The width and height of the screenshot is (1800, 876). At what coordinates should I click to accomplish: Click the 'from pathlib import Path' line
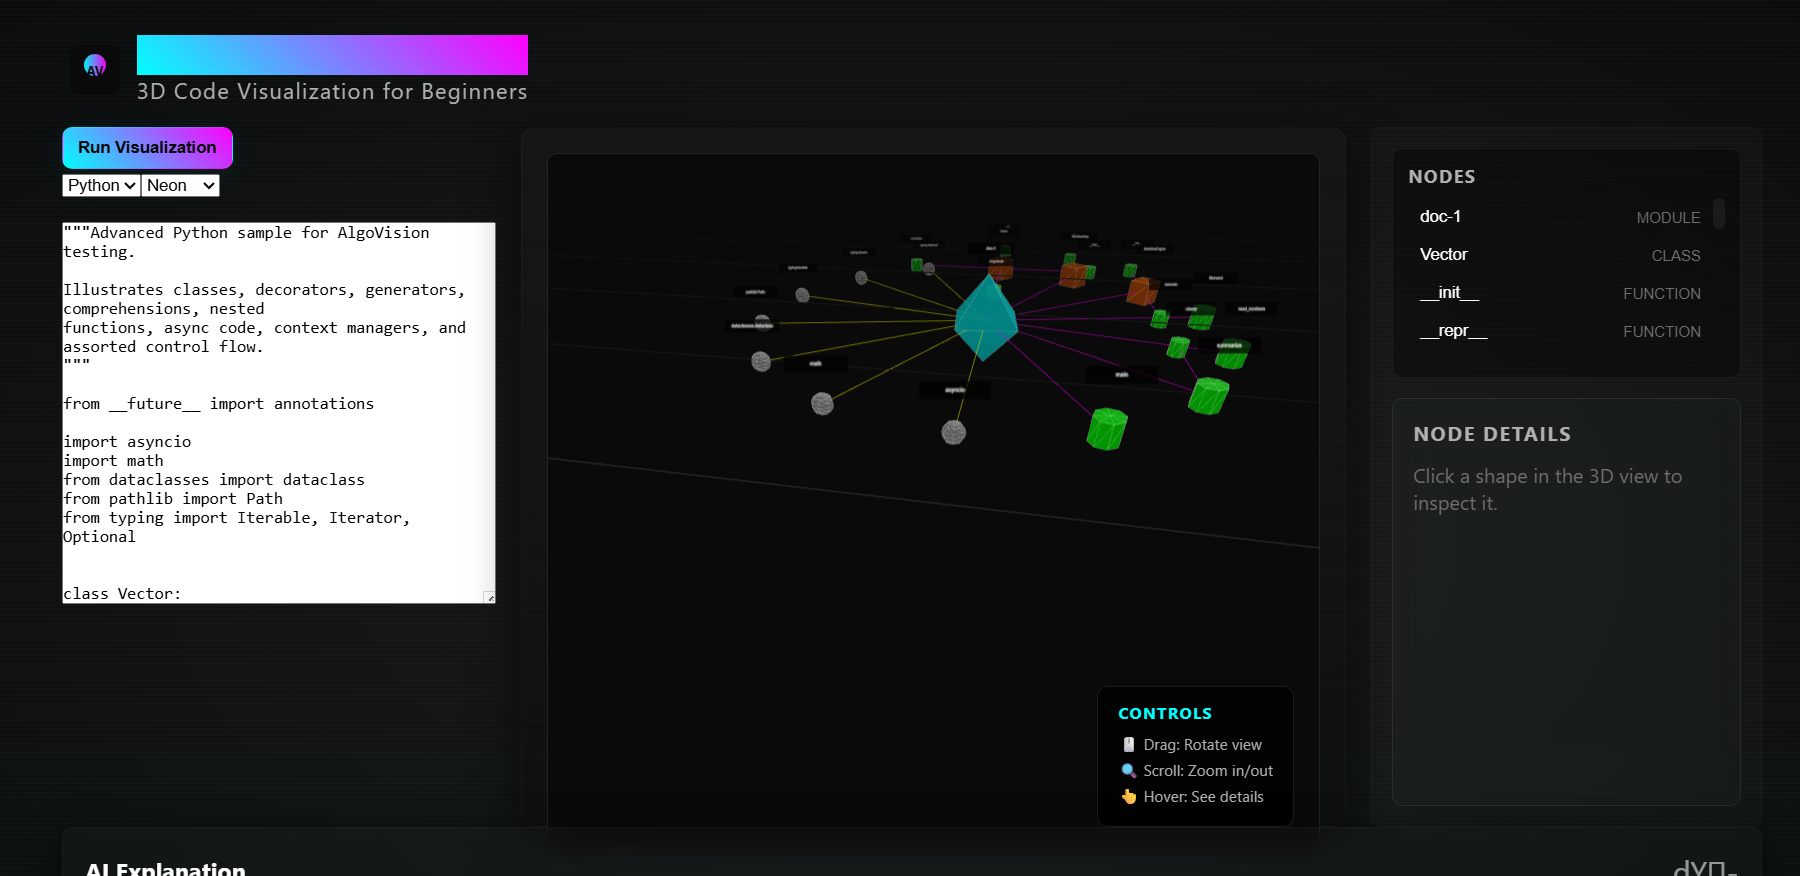pos(173,499)
